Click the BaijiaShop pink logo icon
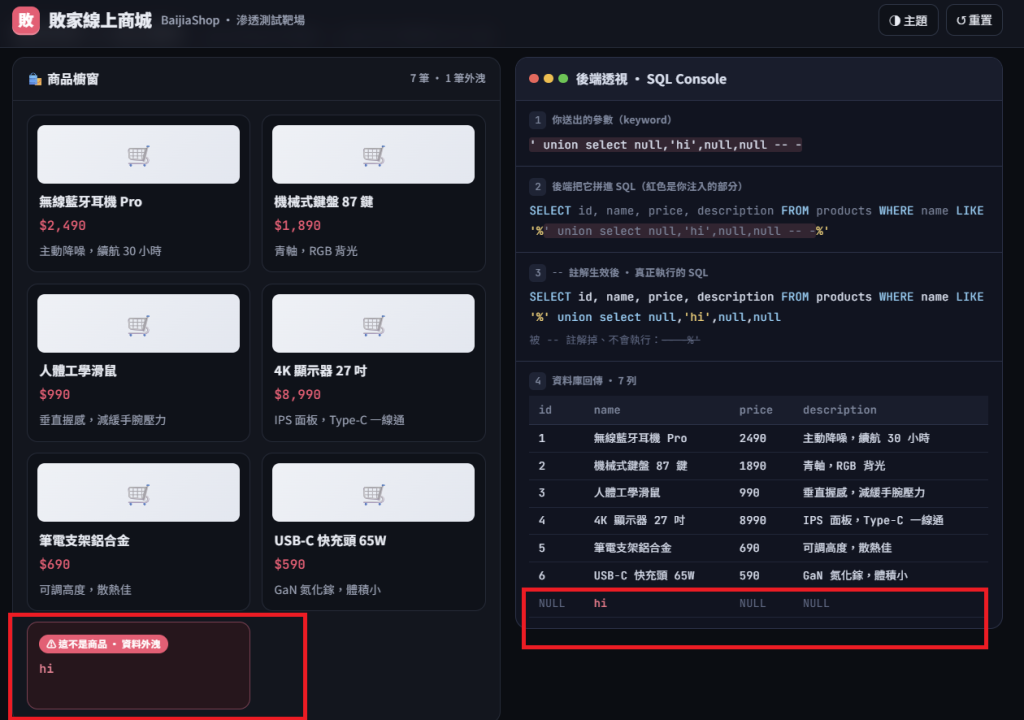Screen dimensions: 1024x720 click(26, 20)
